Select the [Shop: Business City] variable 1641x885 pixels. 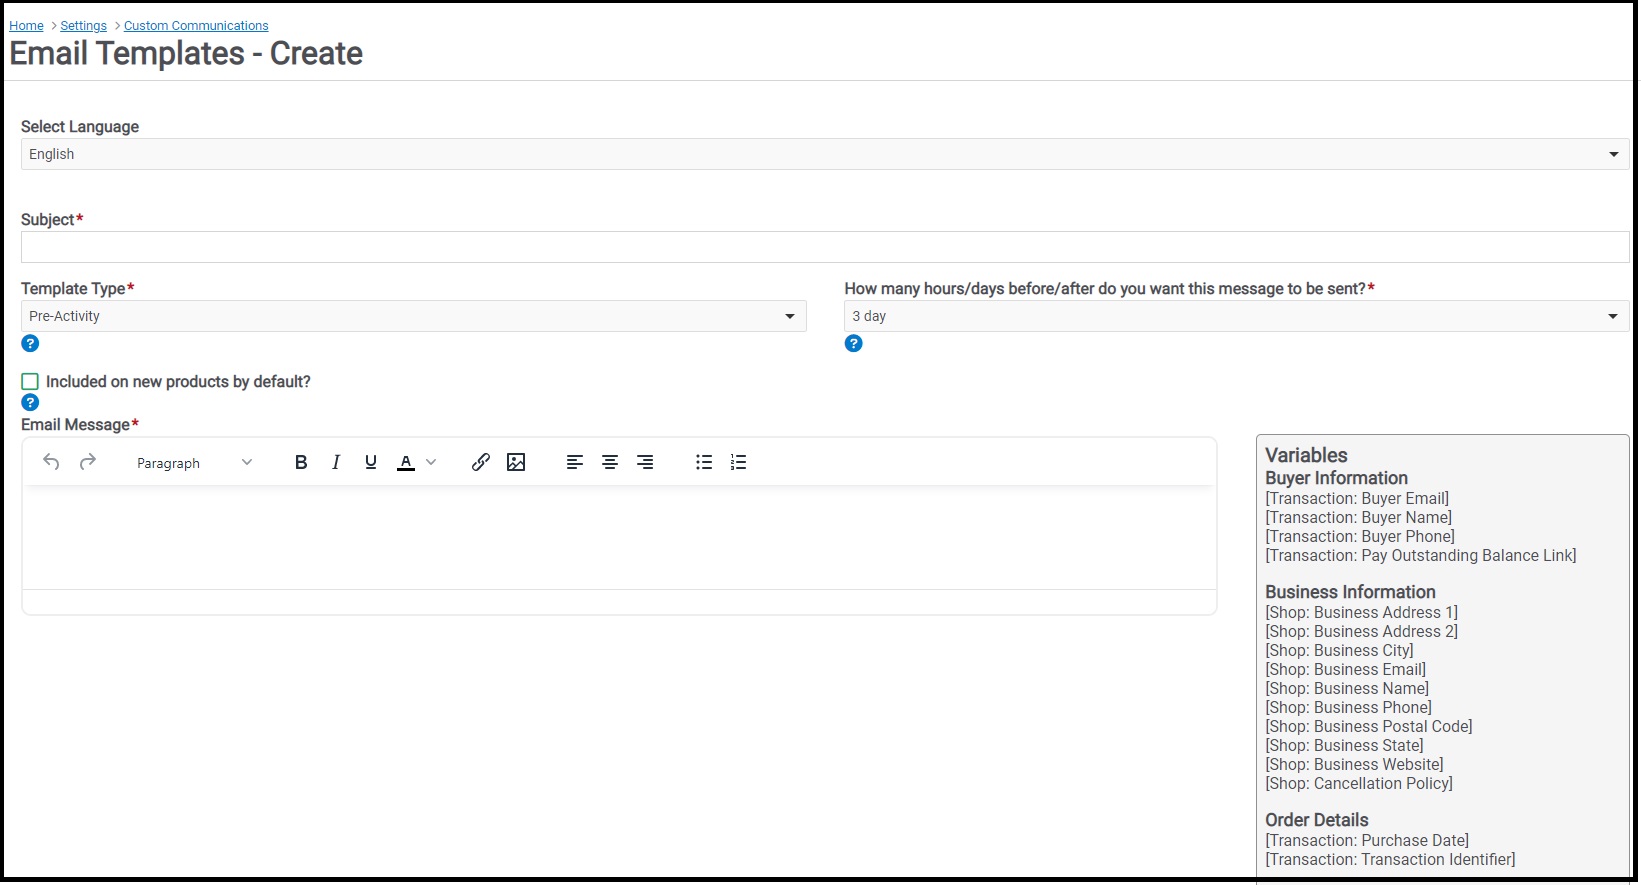click(1340, 650)
